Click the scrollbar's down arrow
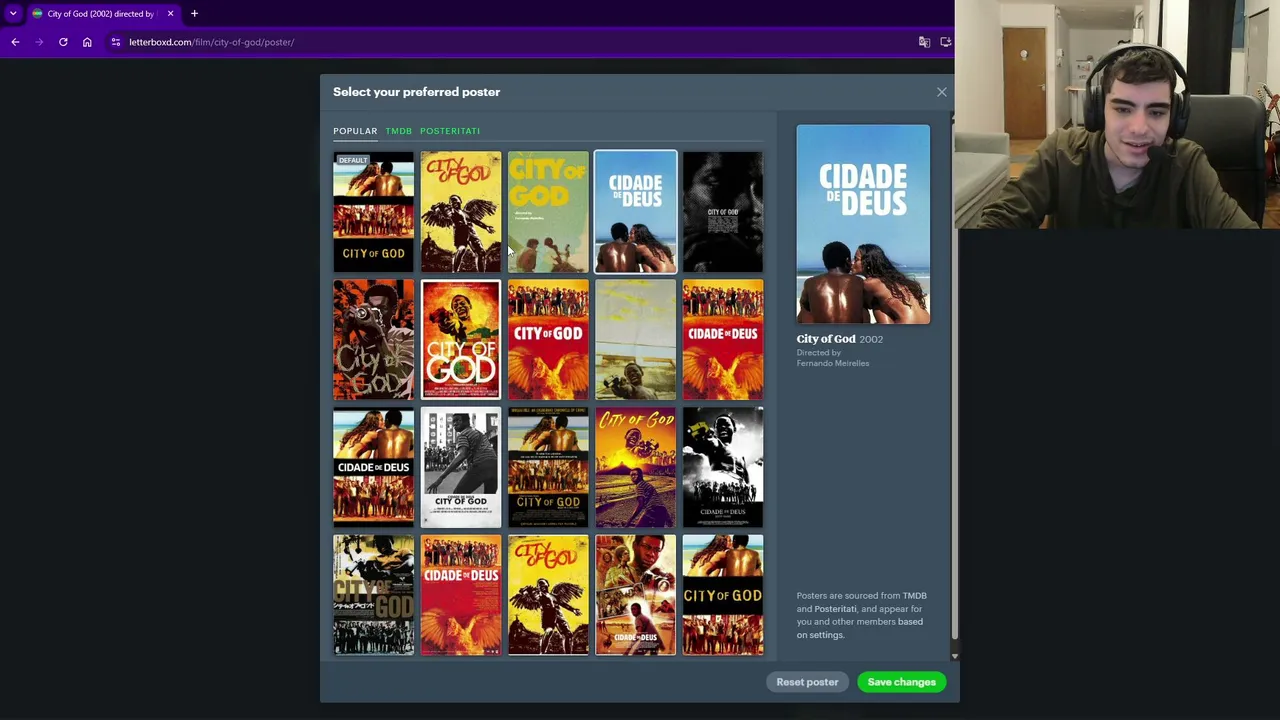Image resolution: width=1280 pixels, height=720 pixels. tap(955, 656)
